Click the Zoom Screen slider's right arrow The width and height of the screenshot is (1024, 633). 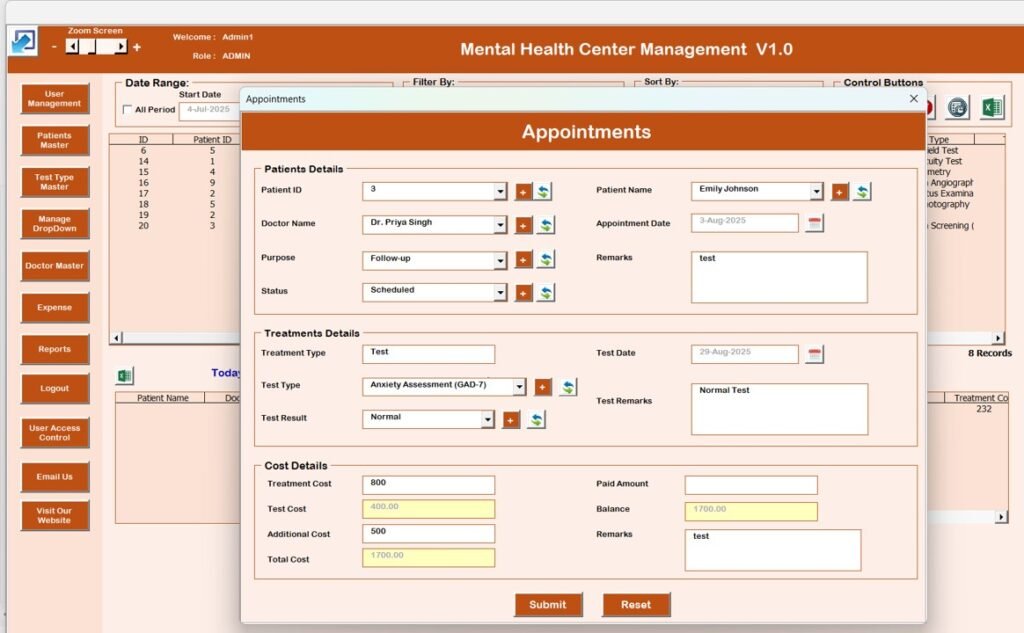(x=121, y=47)
